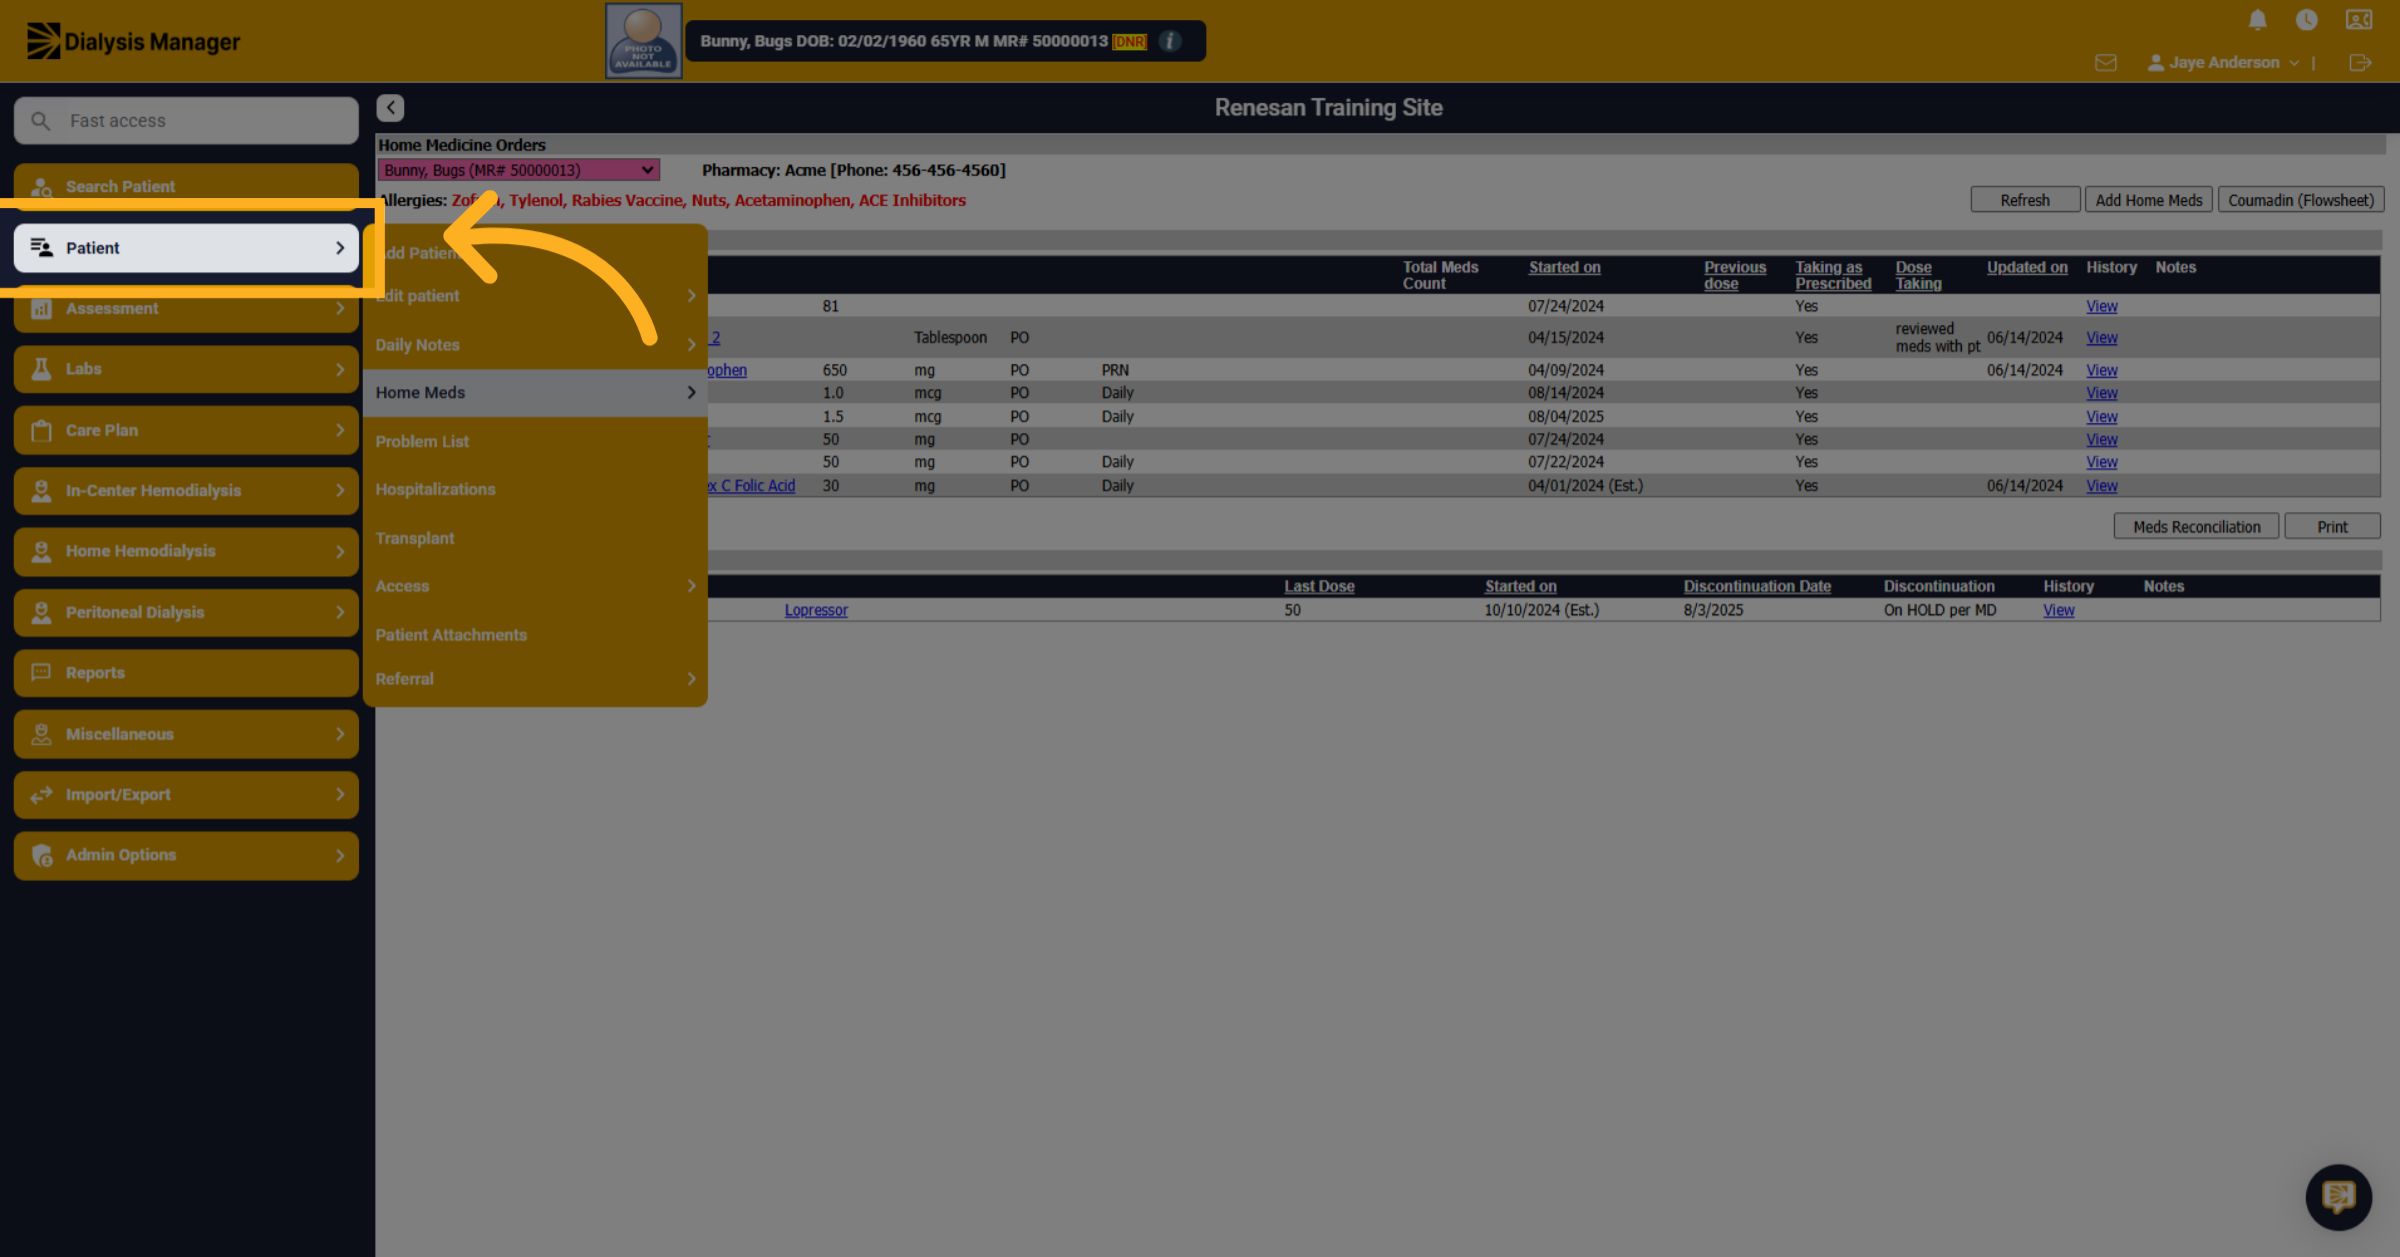Open the chat support bubble icon
Image resolution: width=2400 pixels, height=1257 pixels.
[x=2338, y=1196]
